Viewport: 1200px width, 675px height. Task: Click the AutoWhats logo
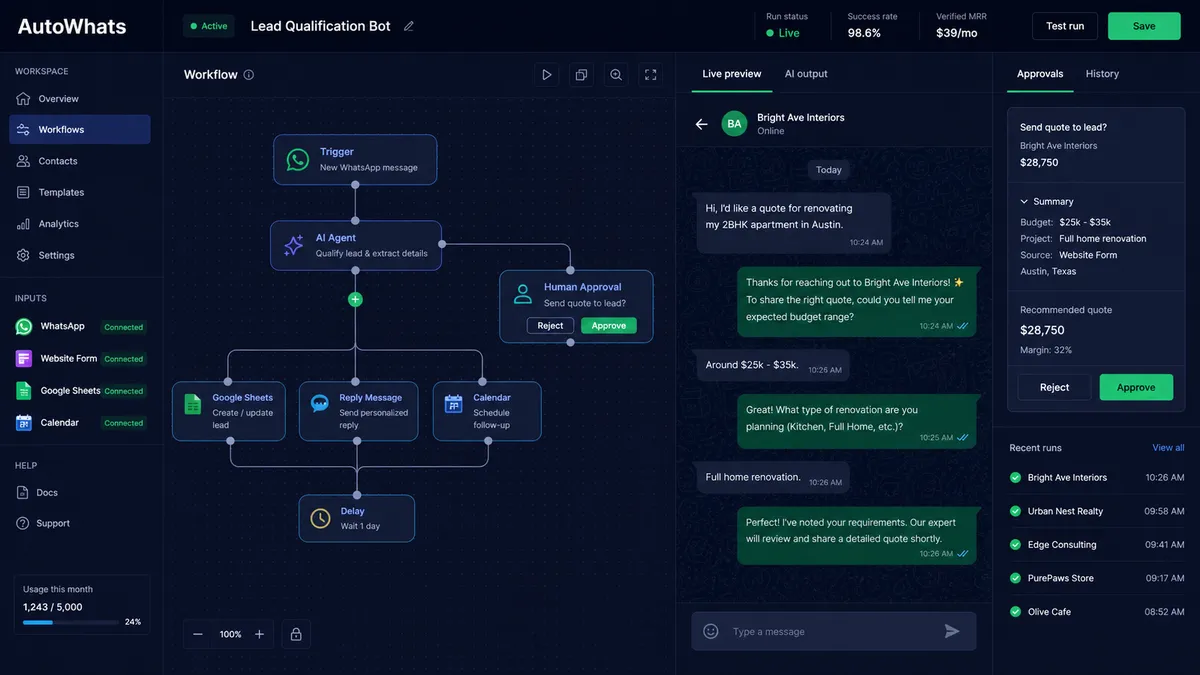pyautogui.click(x=72, y=27)
